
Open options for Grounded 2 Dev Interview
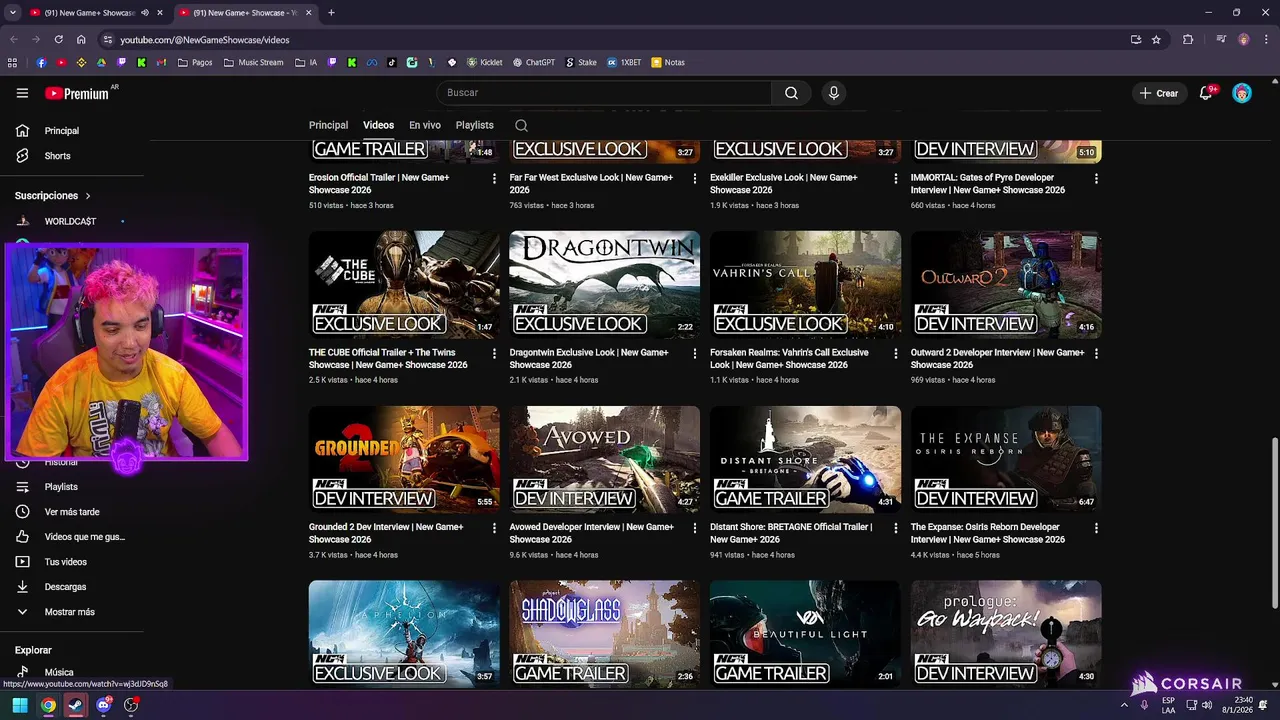494,528
